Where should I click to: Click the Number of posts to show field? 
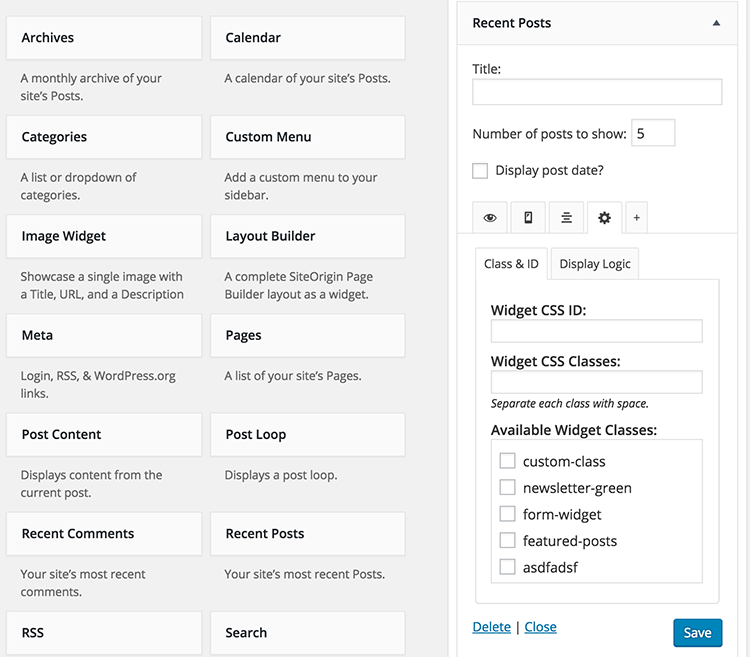653,133
